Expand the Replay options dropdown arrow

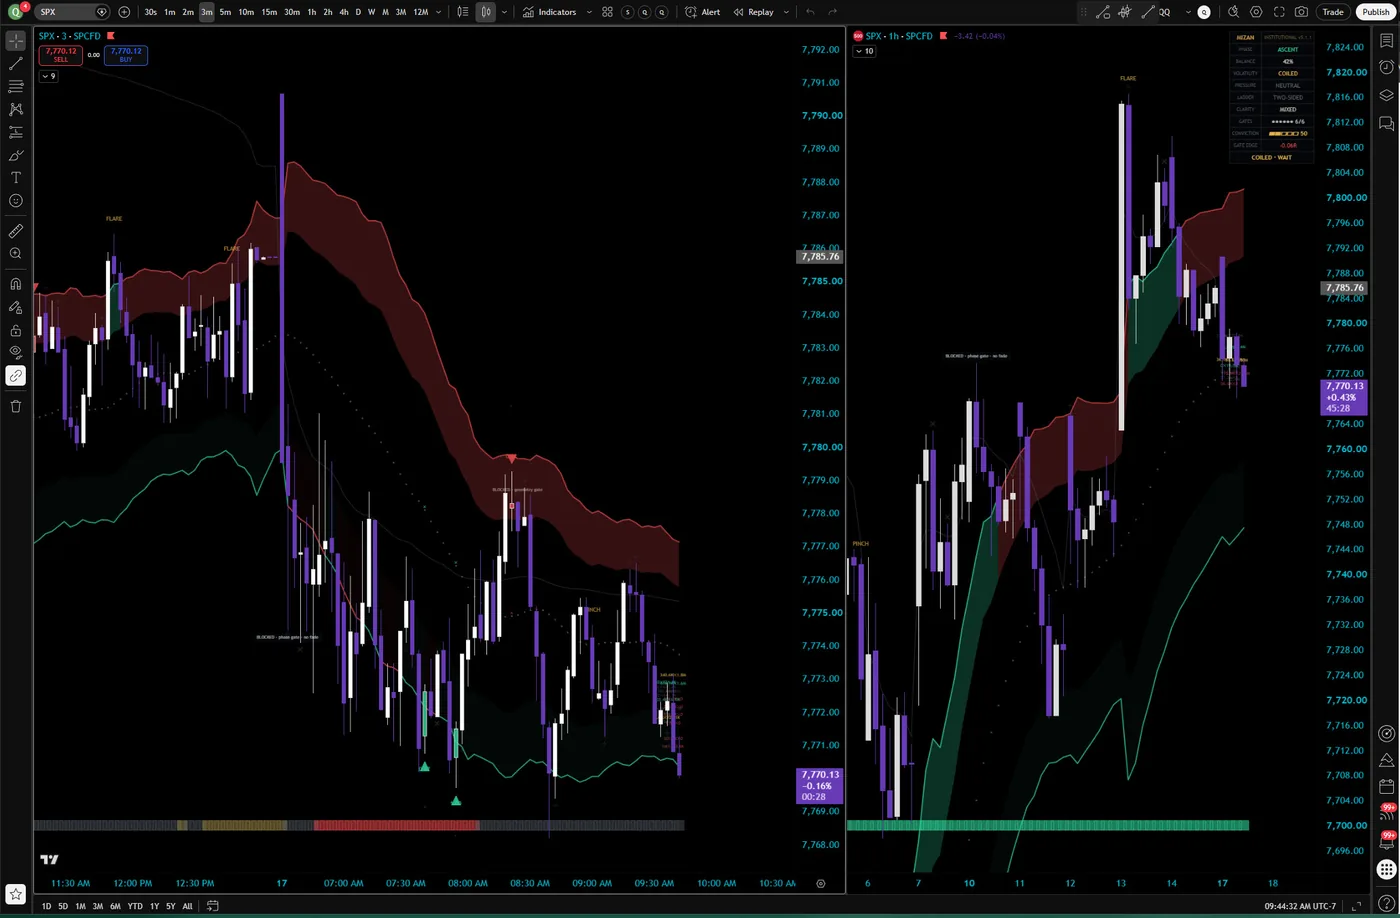coord(786,12)
